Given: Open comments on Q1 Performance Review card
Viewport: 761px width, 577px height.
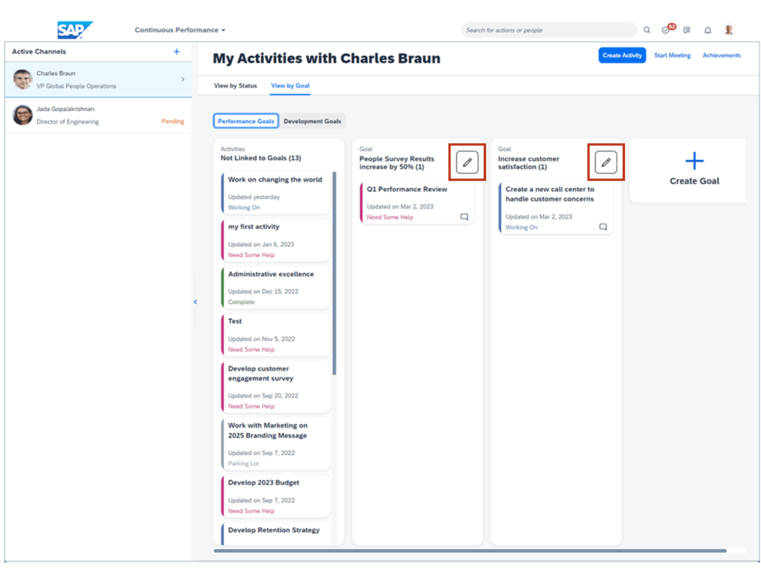Looking at the screenshot, I should pos(464,217).
